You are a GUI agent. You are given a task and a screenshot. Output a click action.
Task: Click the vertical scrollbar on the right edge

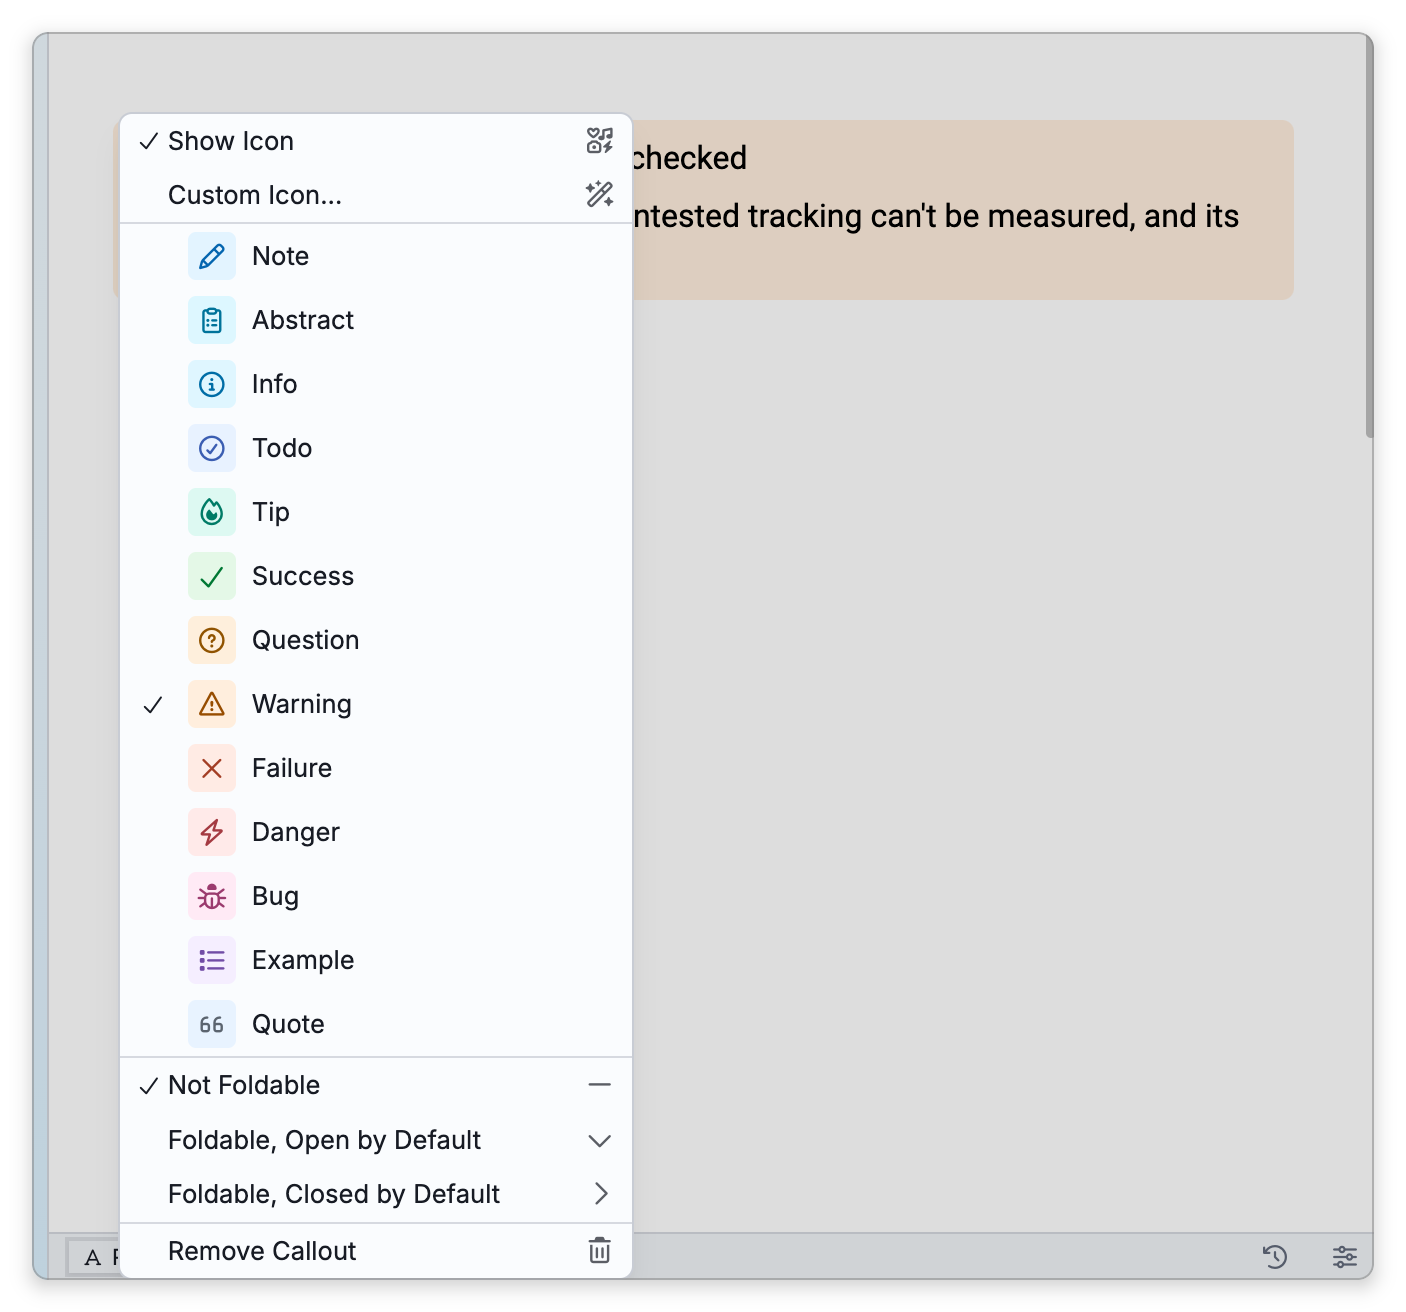[x=1369, y=235]
